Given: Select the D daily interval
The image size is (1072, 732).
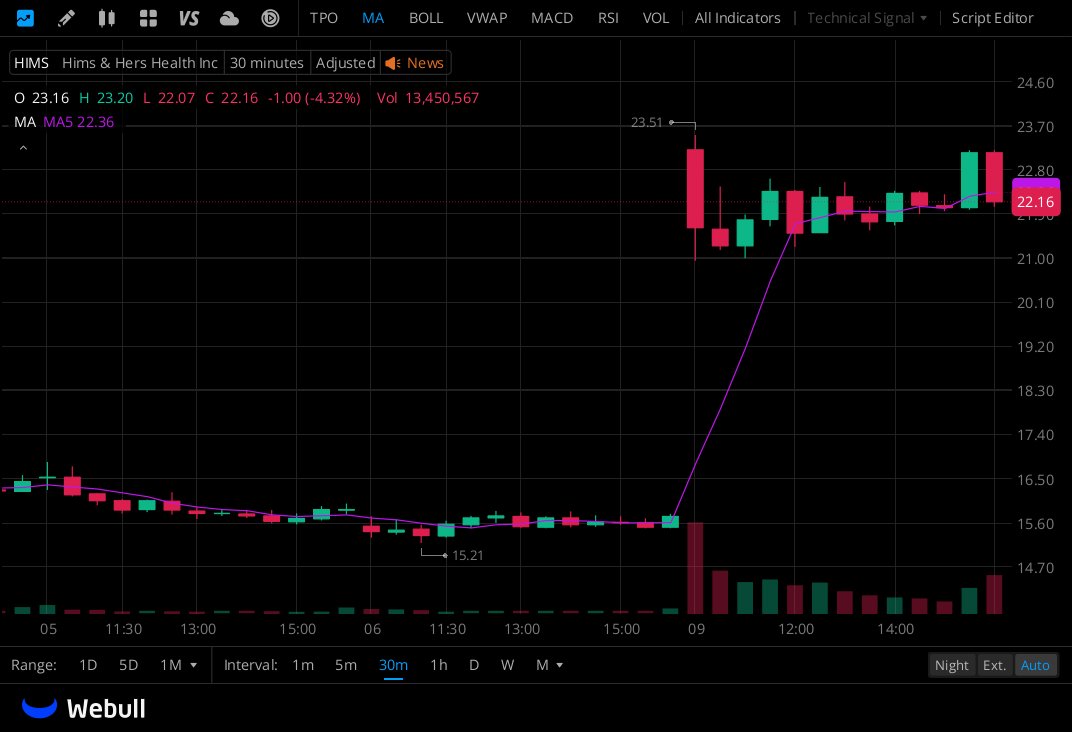Looking at the screenshot, I should [474, 665].
